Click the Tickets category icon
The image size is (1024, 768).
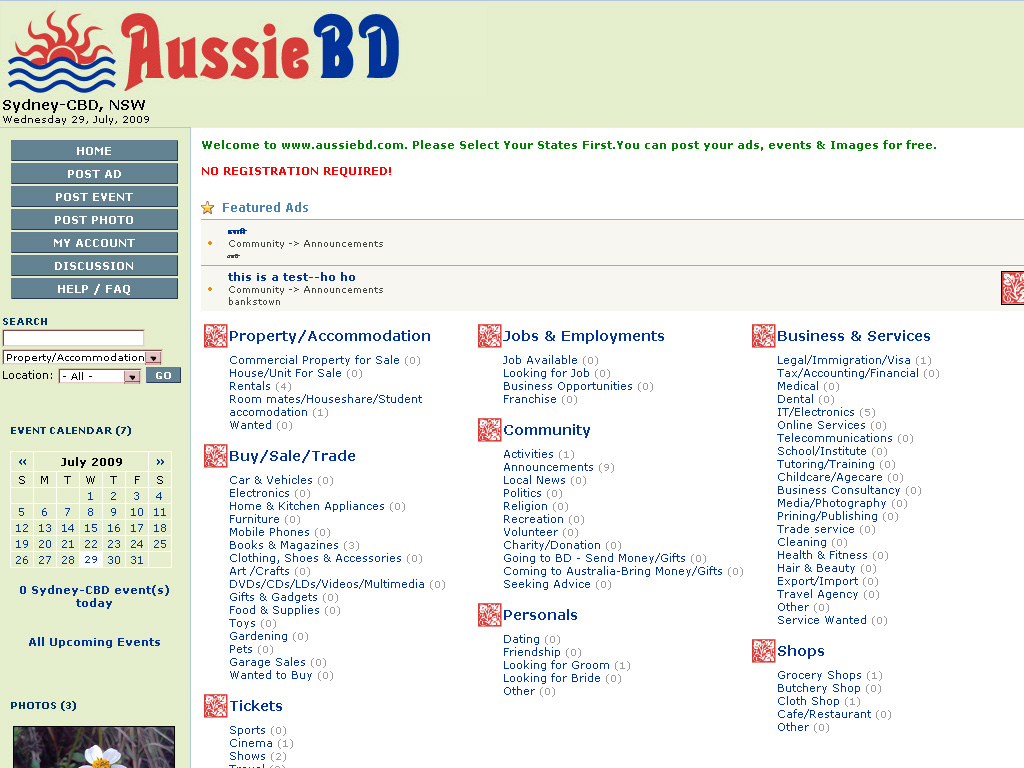tap(215, 706)
